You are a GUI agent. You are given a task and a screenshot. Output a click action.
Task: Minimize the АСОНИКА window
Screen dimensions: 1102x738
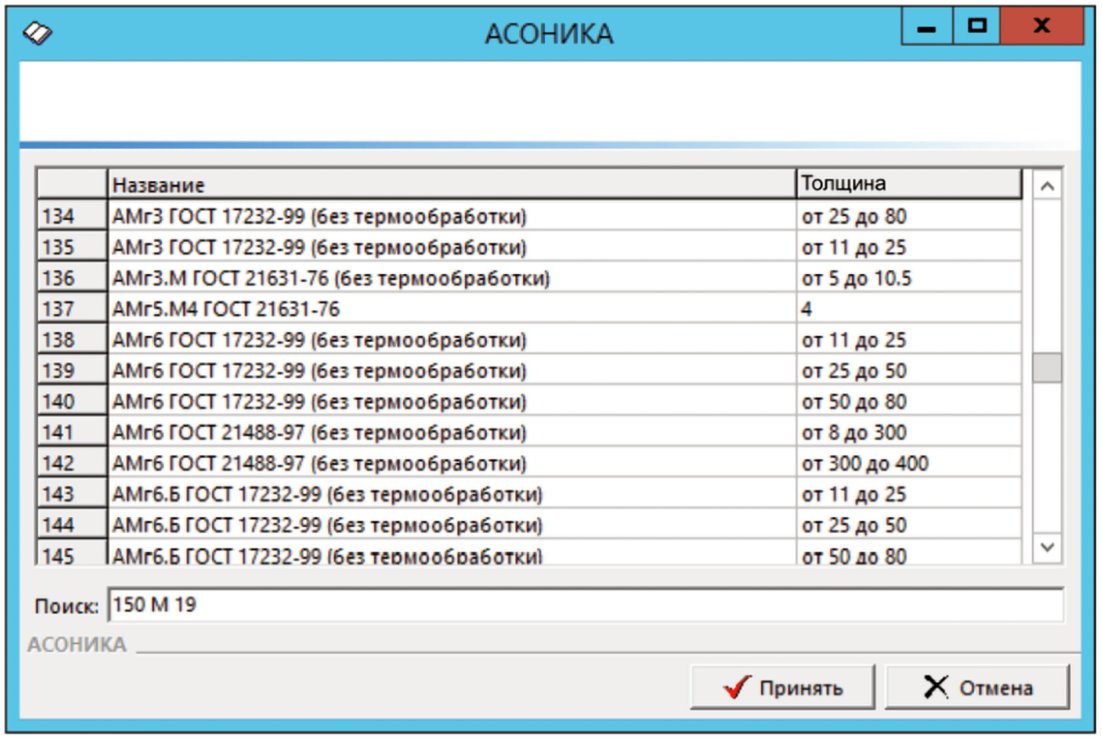(927, 27)
